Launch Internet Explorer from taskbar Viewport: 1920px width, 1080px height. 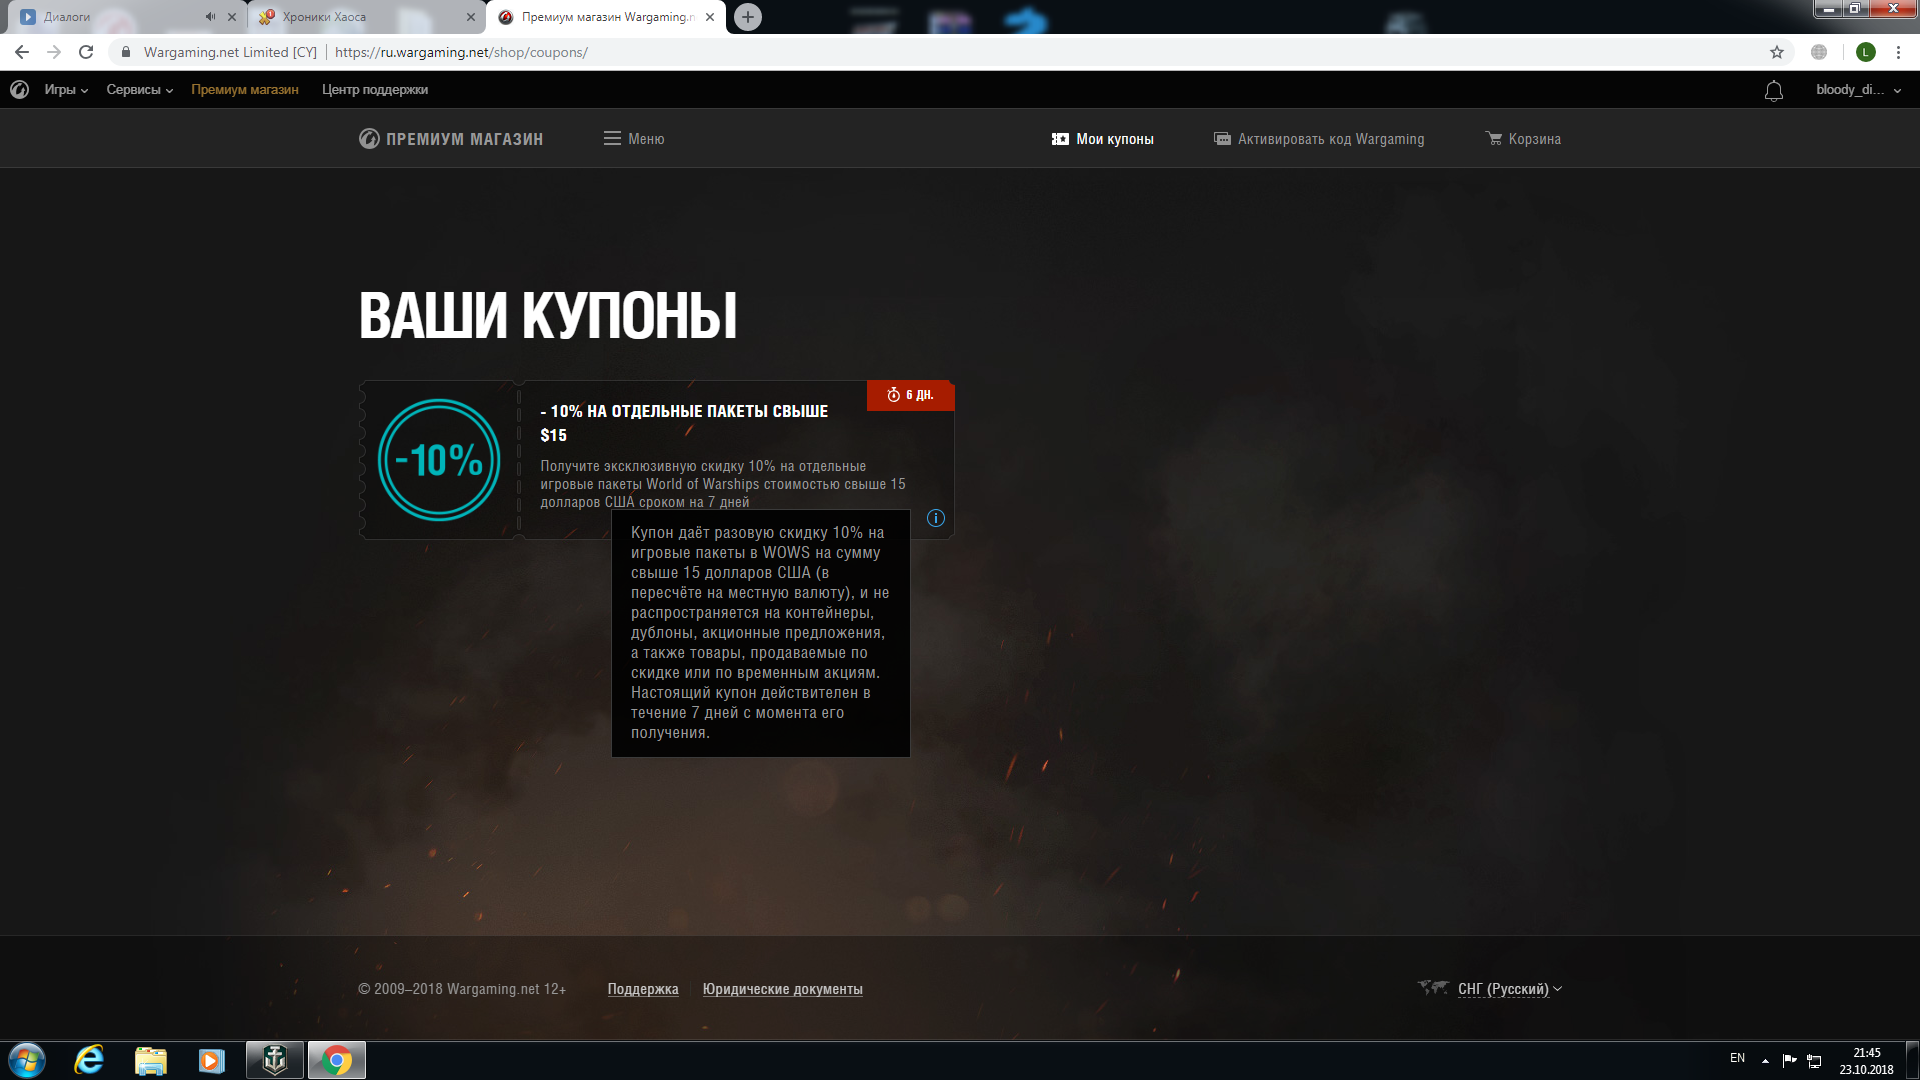[90, 1060]
